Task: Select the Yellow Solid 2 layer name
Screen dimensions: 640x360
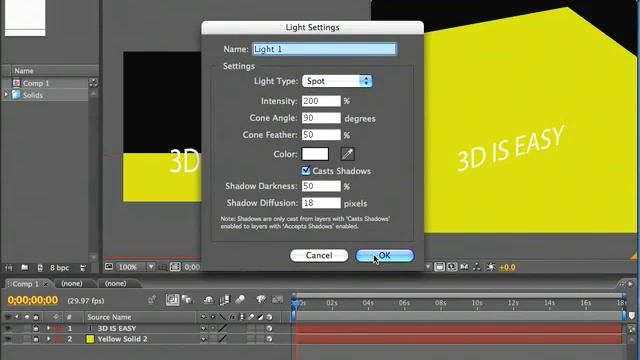Action: (x=122, y=339)
